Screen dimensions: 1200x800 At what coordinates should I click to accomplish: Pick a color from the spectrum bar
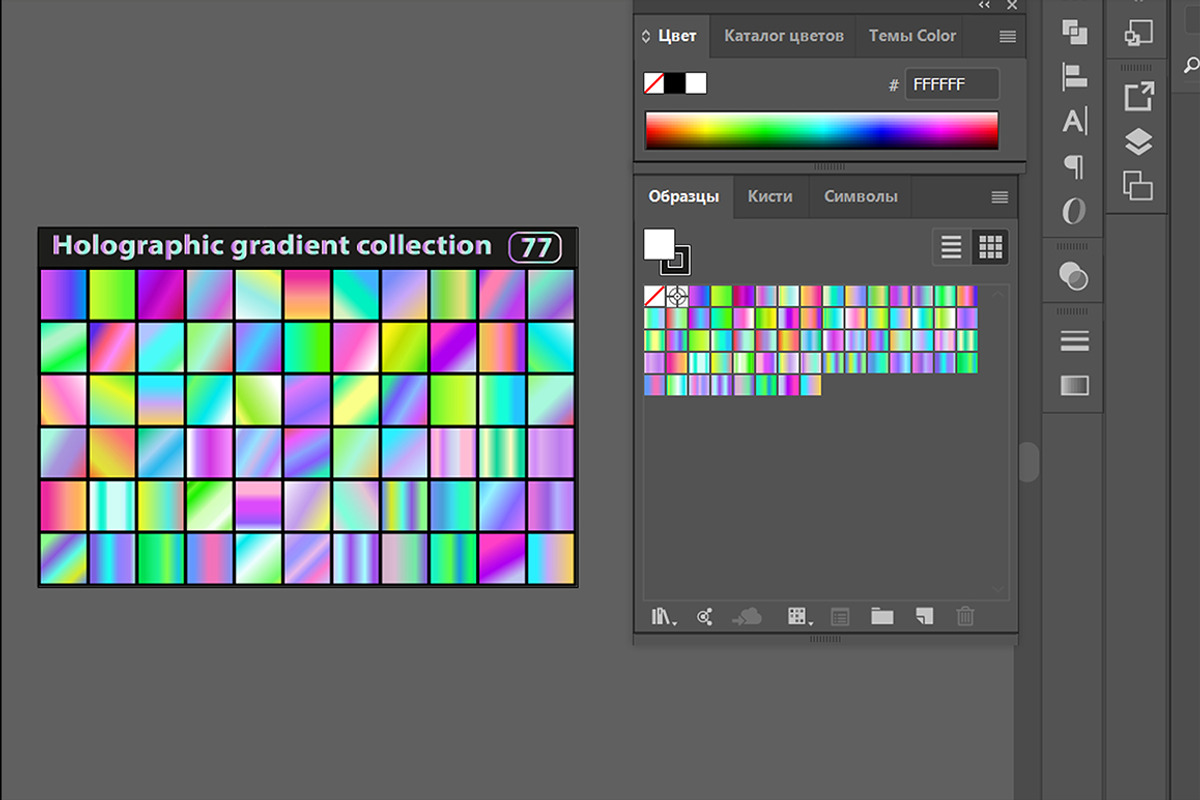pos(821,130)
